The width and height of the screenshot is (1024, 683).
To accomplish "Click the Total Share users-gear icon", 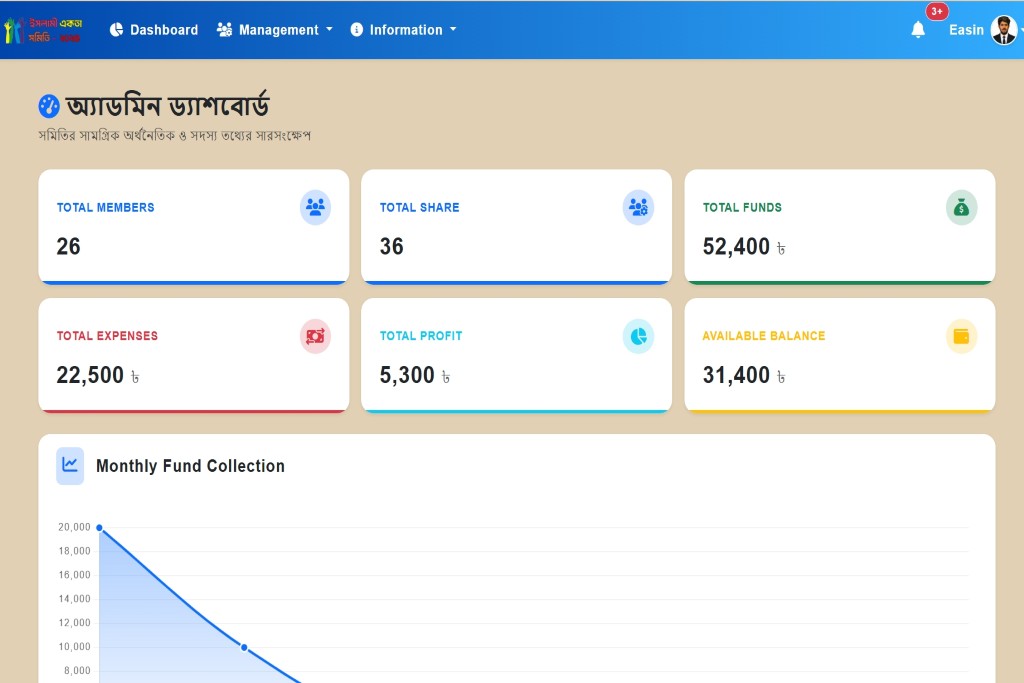I will tap(638, 208).
